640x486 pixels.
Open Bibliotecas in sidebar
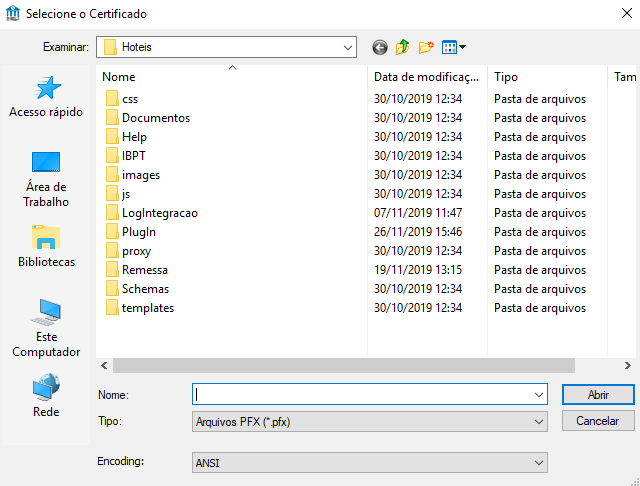pos(46,246)
